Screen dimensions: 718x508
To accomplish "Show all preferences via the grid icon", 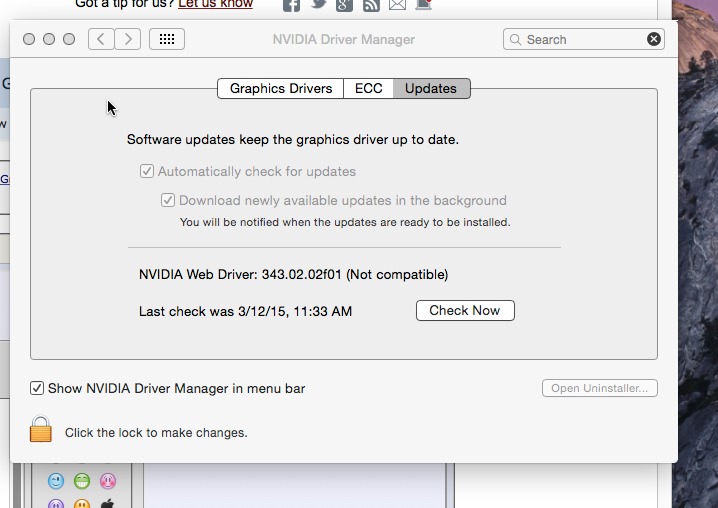I will pos(167,39).
